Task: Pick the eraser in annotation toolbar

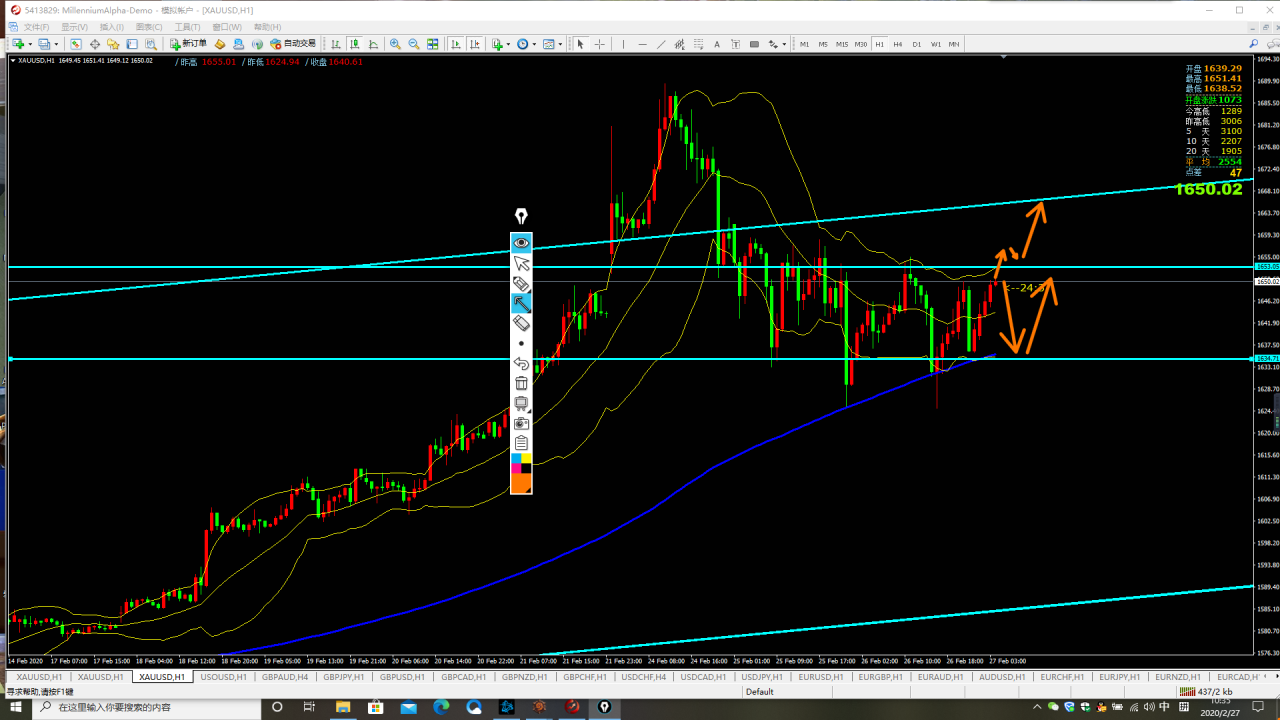Action: tap(521, 323)
